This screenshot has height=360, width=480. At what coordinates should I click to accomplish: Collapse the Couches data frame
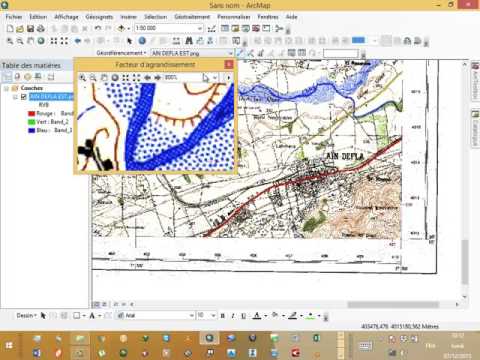(6, 88)
